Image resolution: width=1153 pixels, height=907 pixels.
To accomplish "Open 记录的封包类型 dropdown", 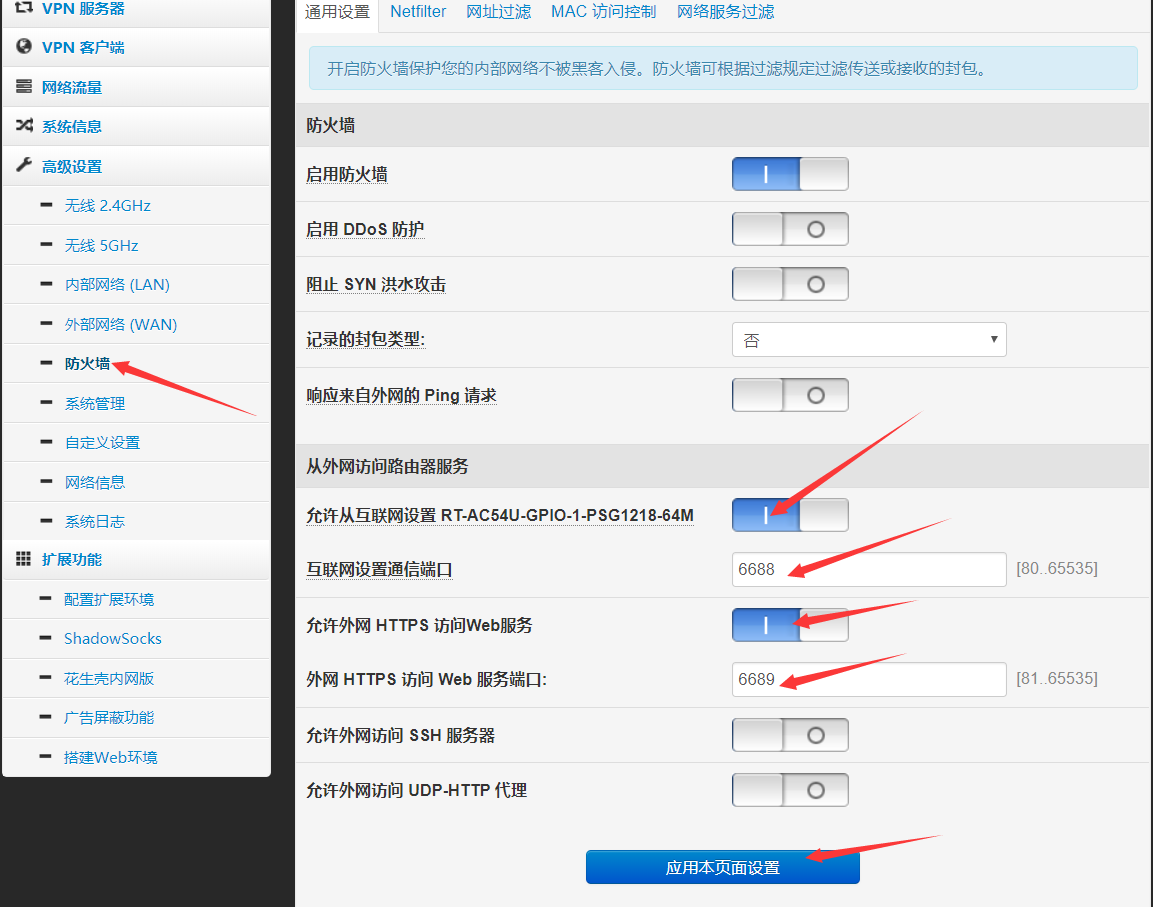I will point(869,340).
